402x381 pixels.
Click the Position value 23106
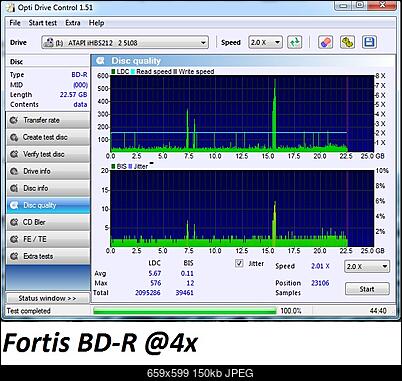coord(320,283)
